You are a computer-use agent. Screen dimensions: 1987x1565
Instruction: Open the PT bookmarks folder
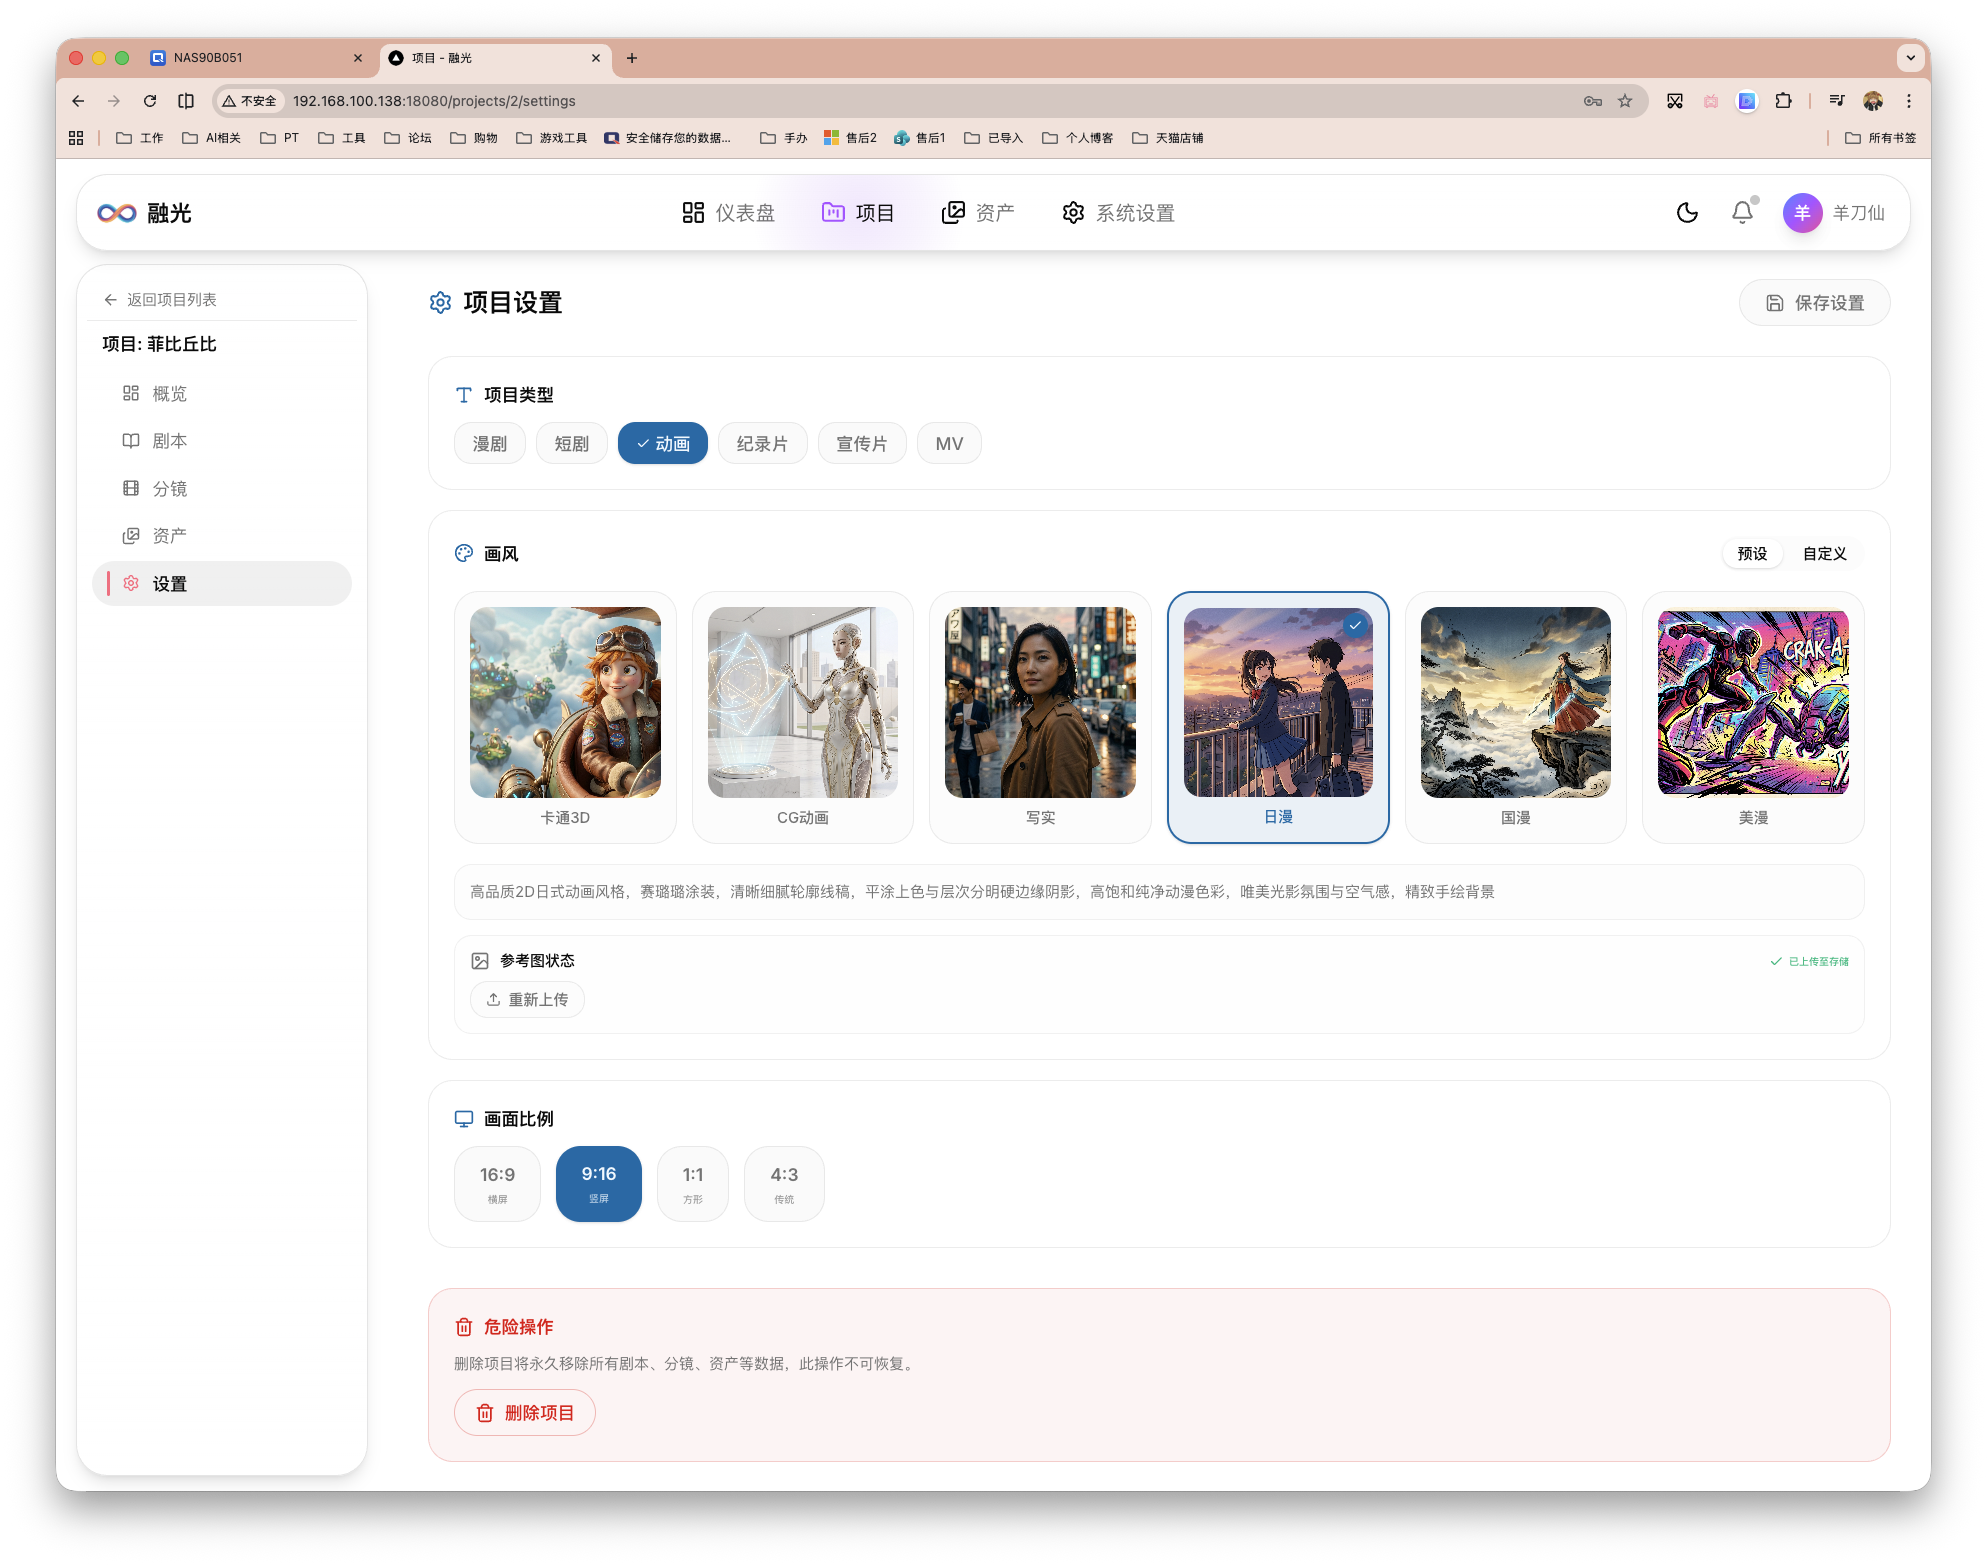pyautogui.click(x=280, y=138)
